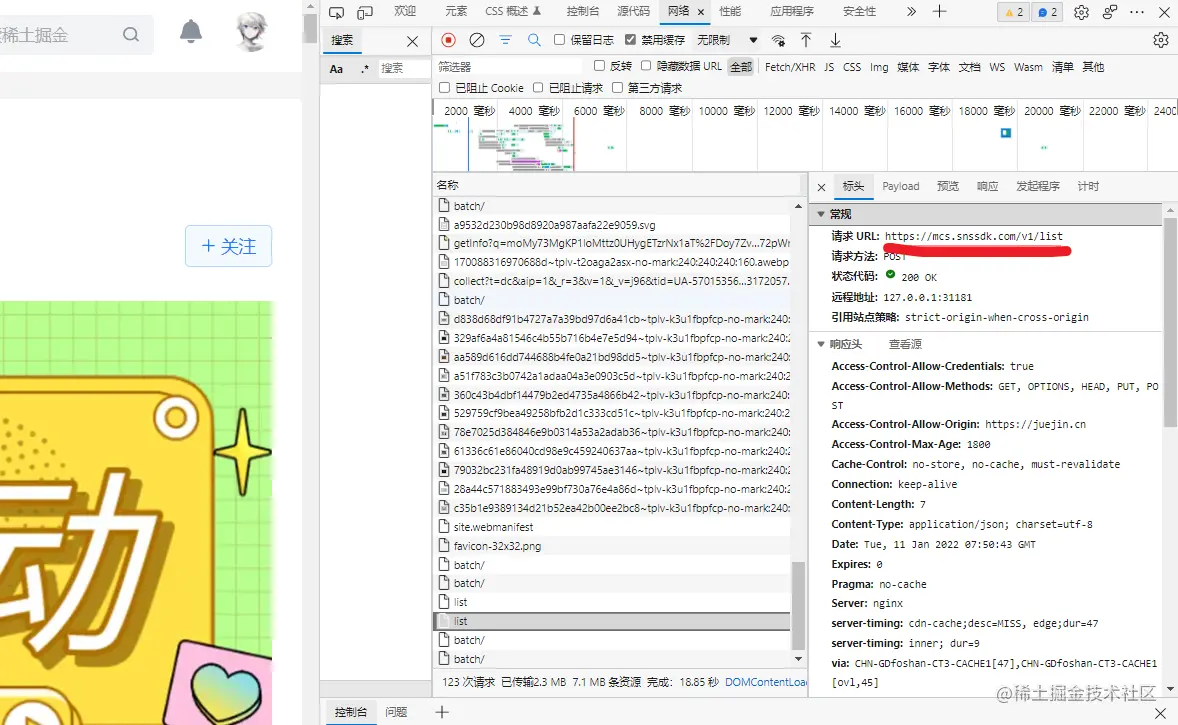Viewport: 1178px width, 725px height.
Task: Click the follow button on the page
Action: pos(228,246)
